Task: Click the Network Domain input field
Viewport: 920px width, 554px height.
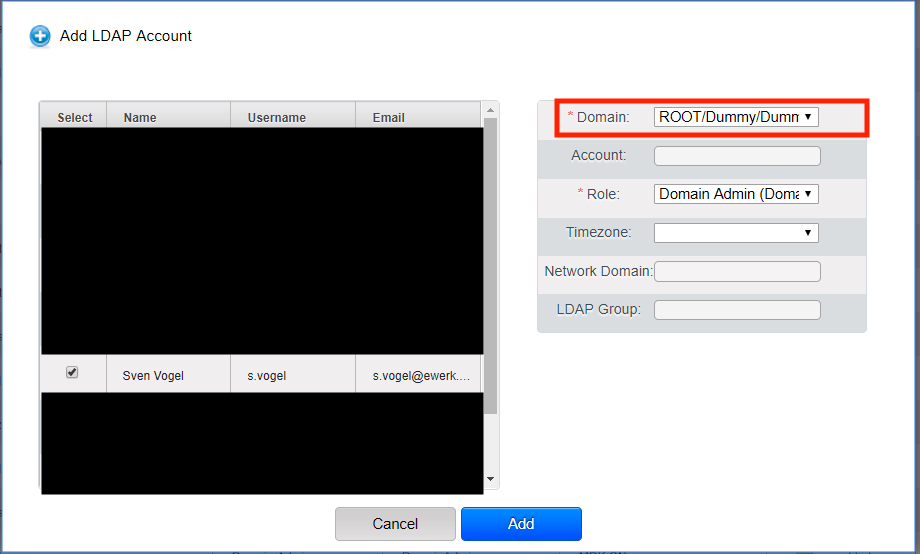Action: click(x=737, y=271)
